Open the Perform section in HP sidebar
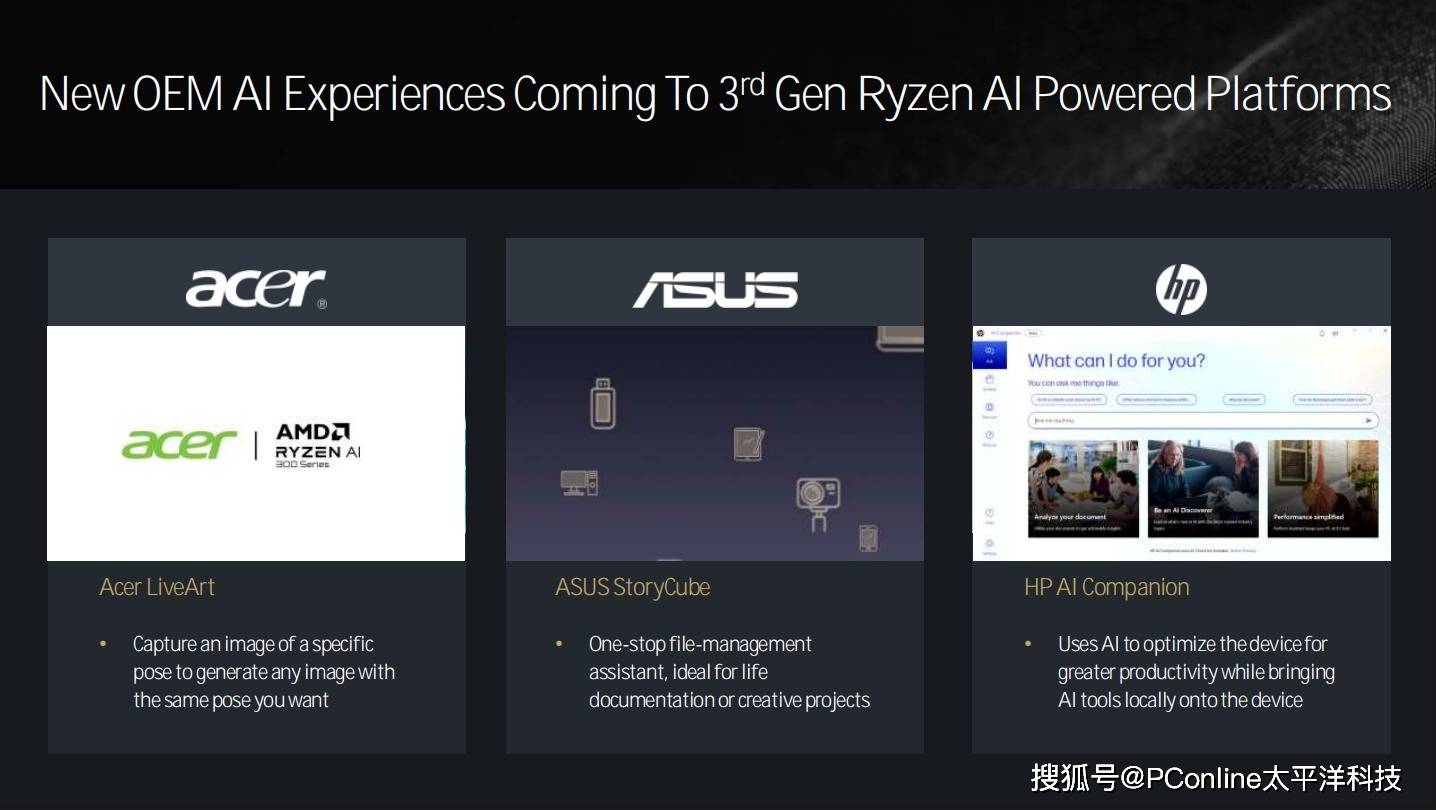 tap(989, 438)
